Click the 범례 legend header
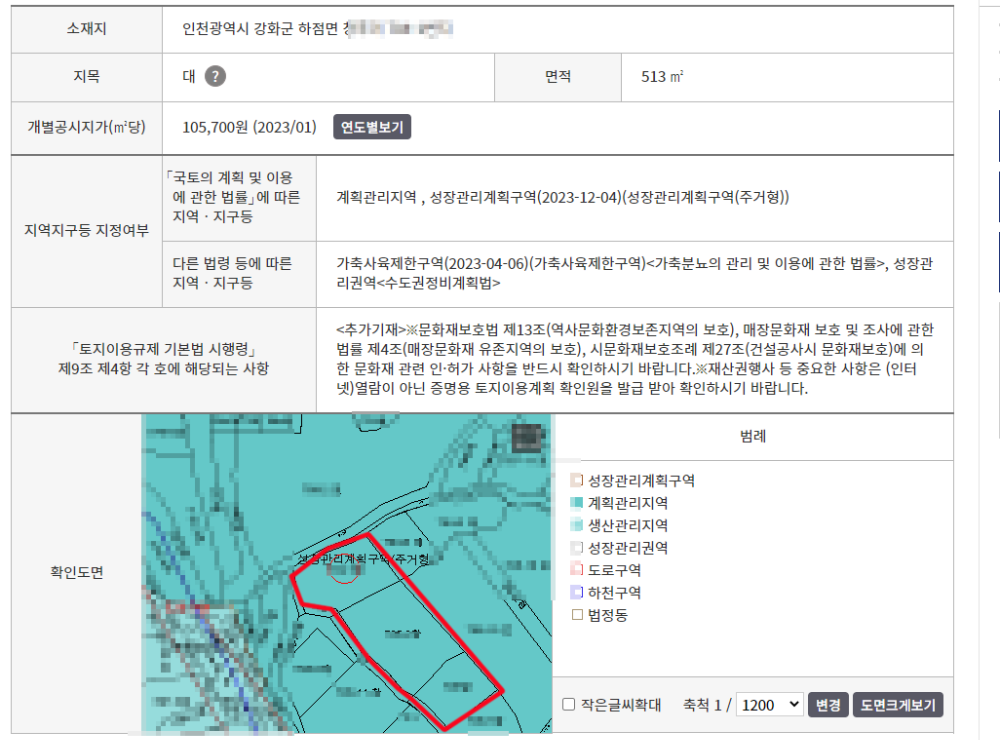 click(x=753, y=436)
